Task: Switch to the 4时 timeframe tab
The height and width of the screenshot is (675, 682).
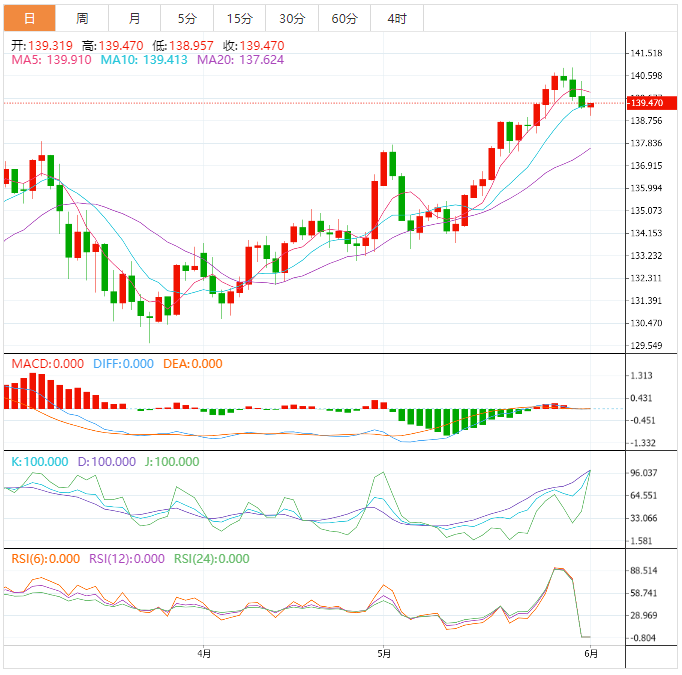Action: [x=396, y=19]
